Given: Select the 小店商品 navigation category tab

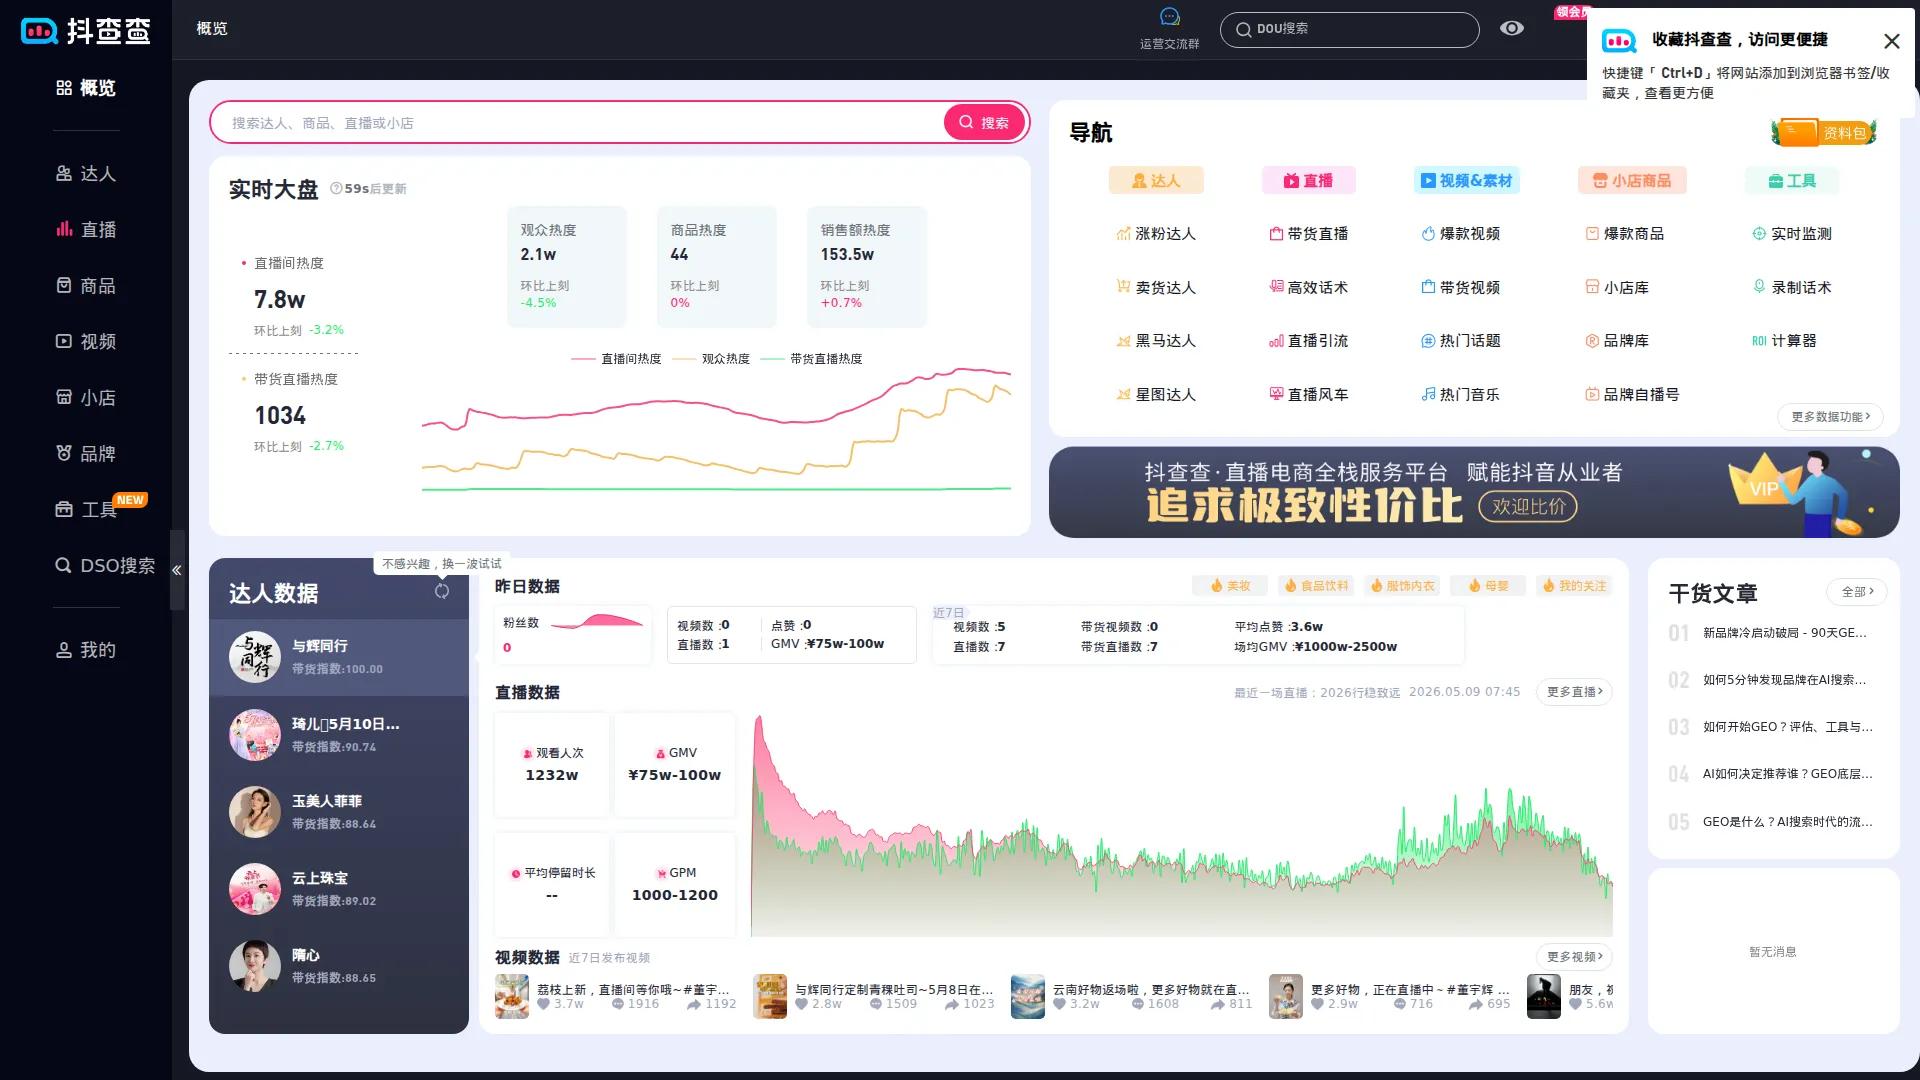Looking at the screenshot, I should [x=1632, y=181].
